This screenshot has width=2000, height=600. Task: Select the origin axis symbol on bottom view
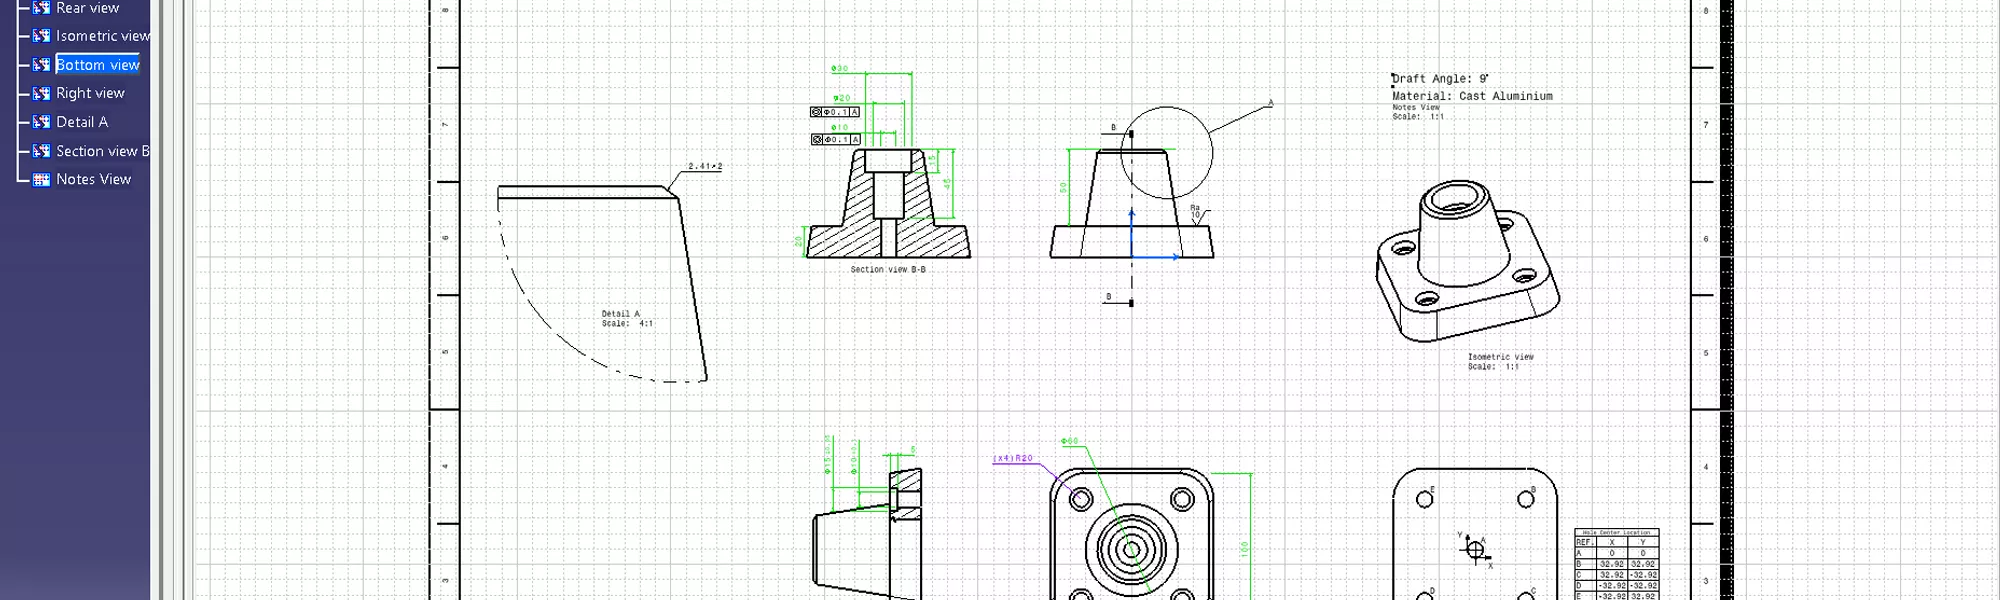(1475, 549)
